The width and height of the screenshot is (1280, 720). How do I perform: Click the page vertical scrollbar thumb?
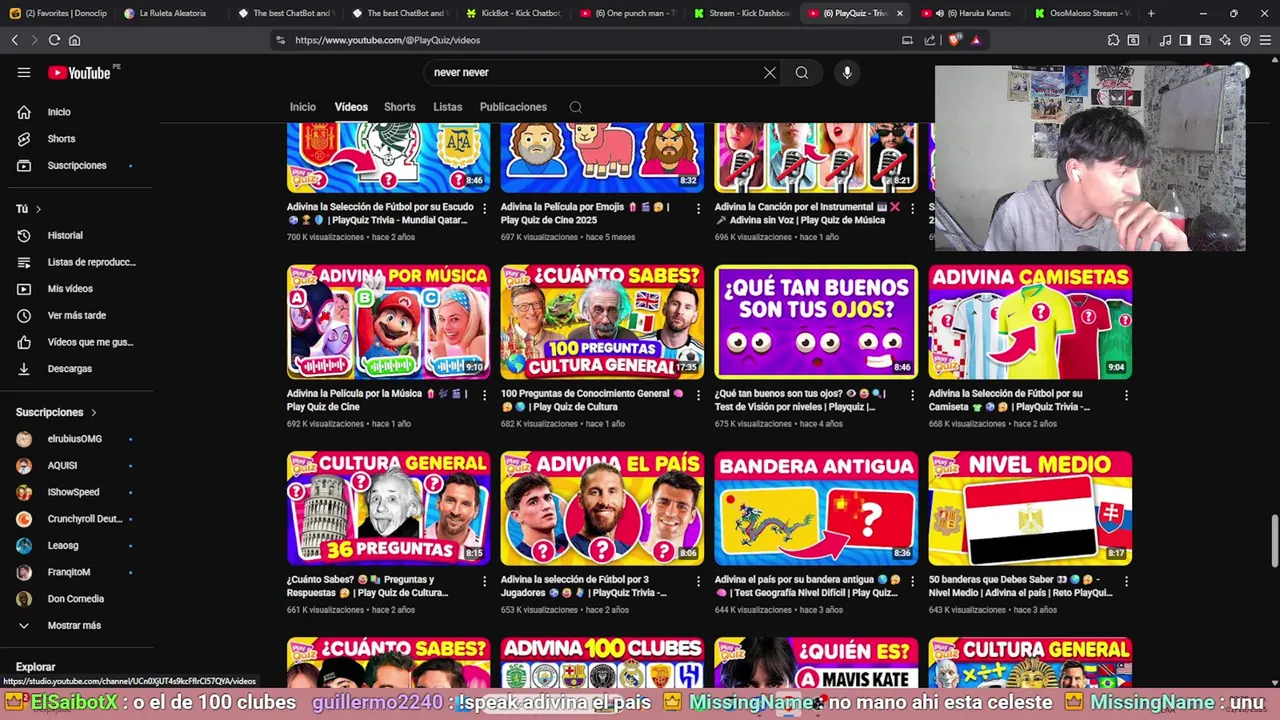[1274, 541]
